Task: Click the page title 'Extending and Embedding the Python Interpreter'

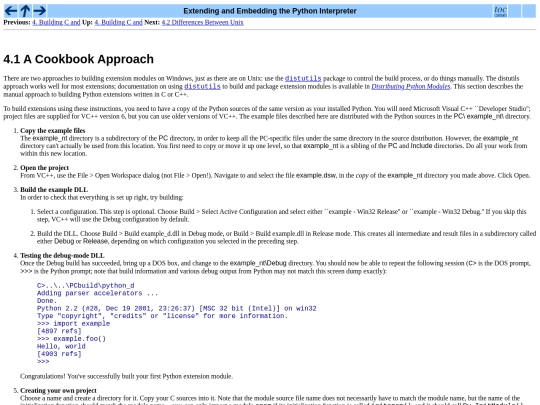Action: coord(270,11)
